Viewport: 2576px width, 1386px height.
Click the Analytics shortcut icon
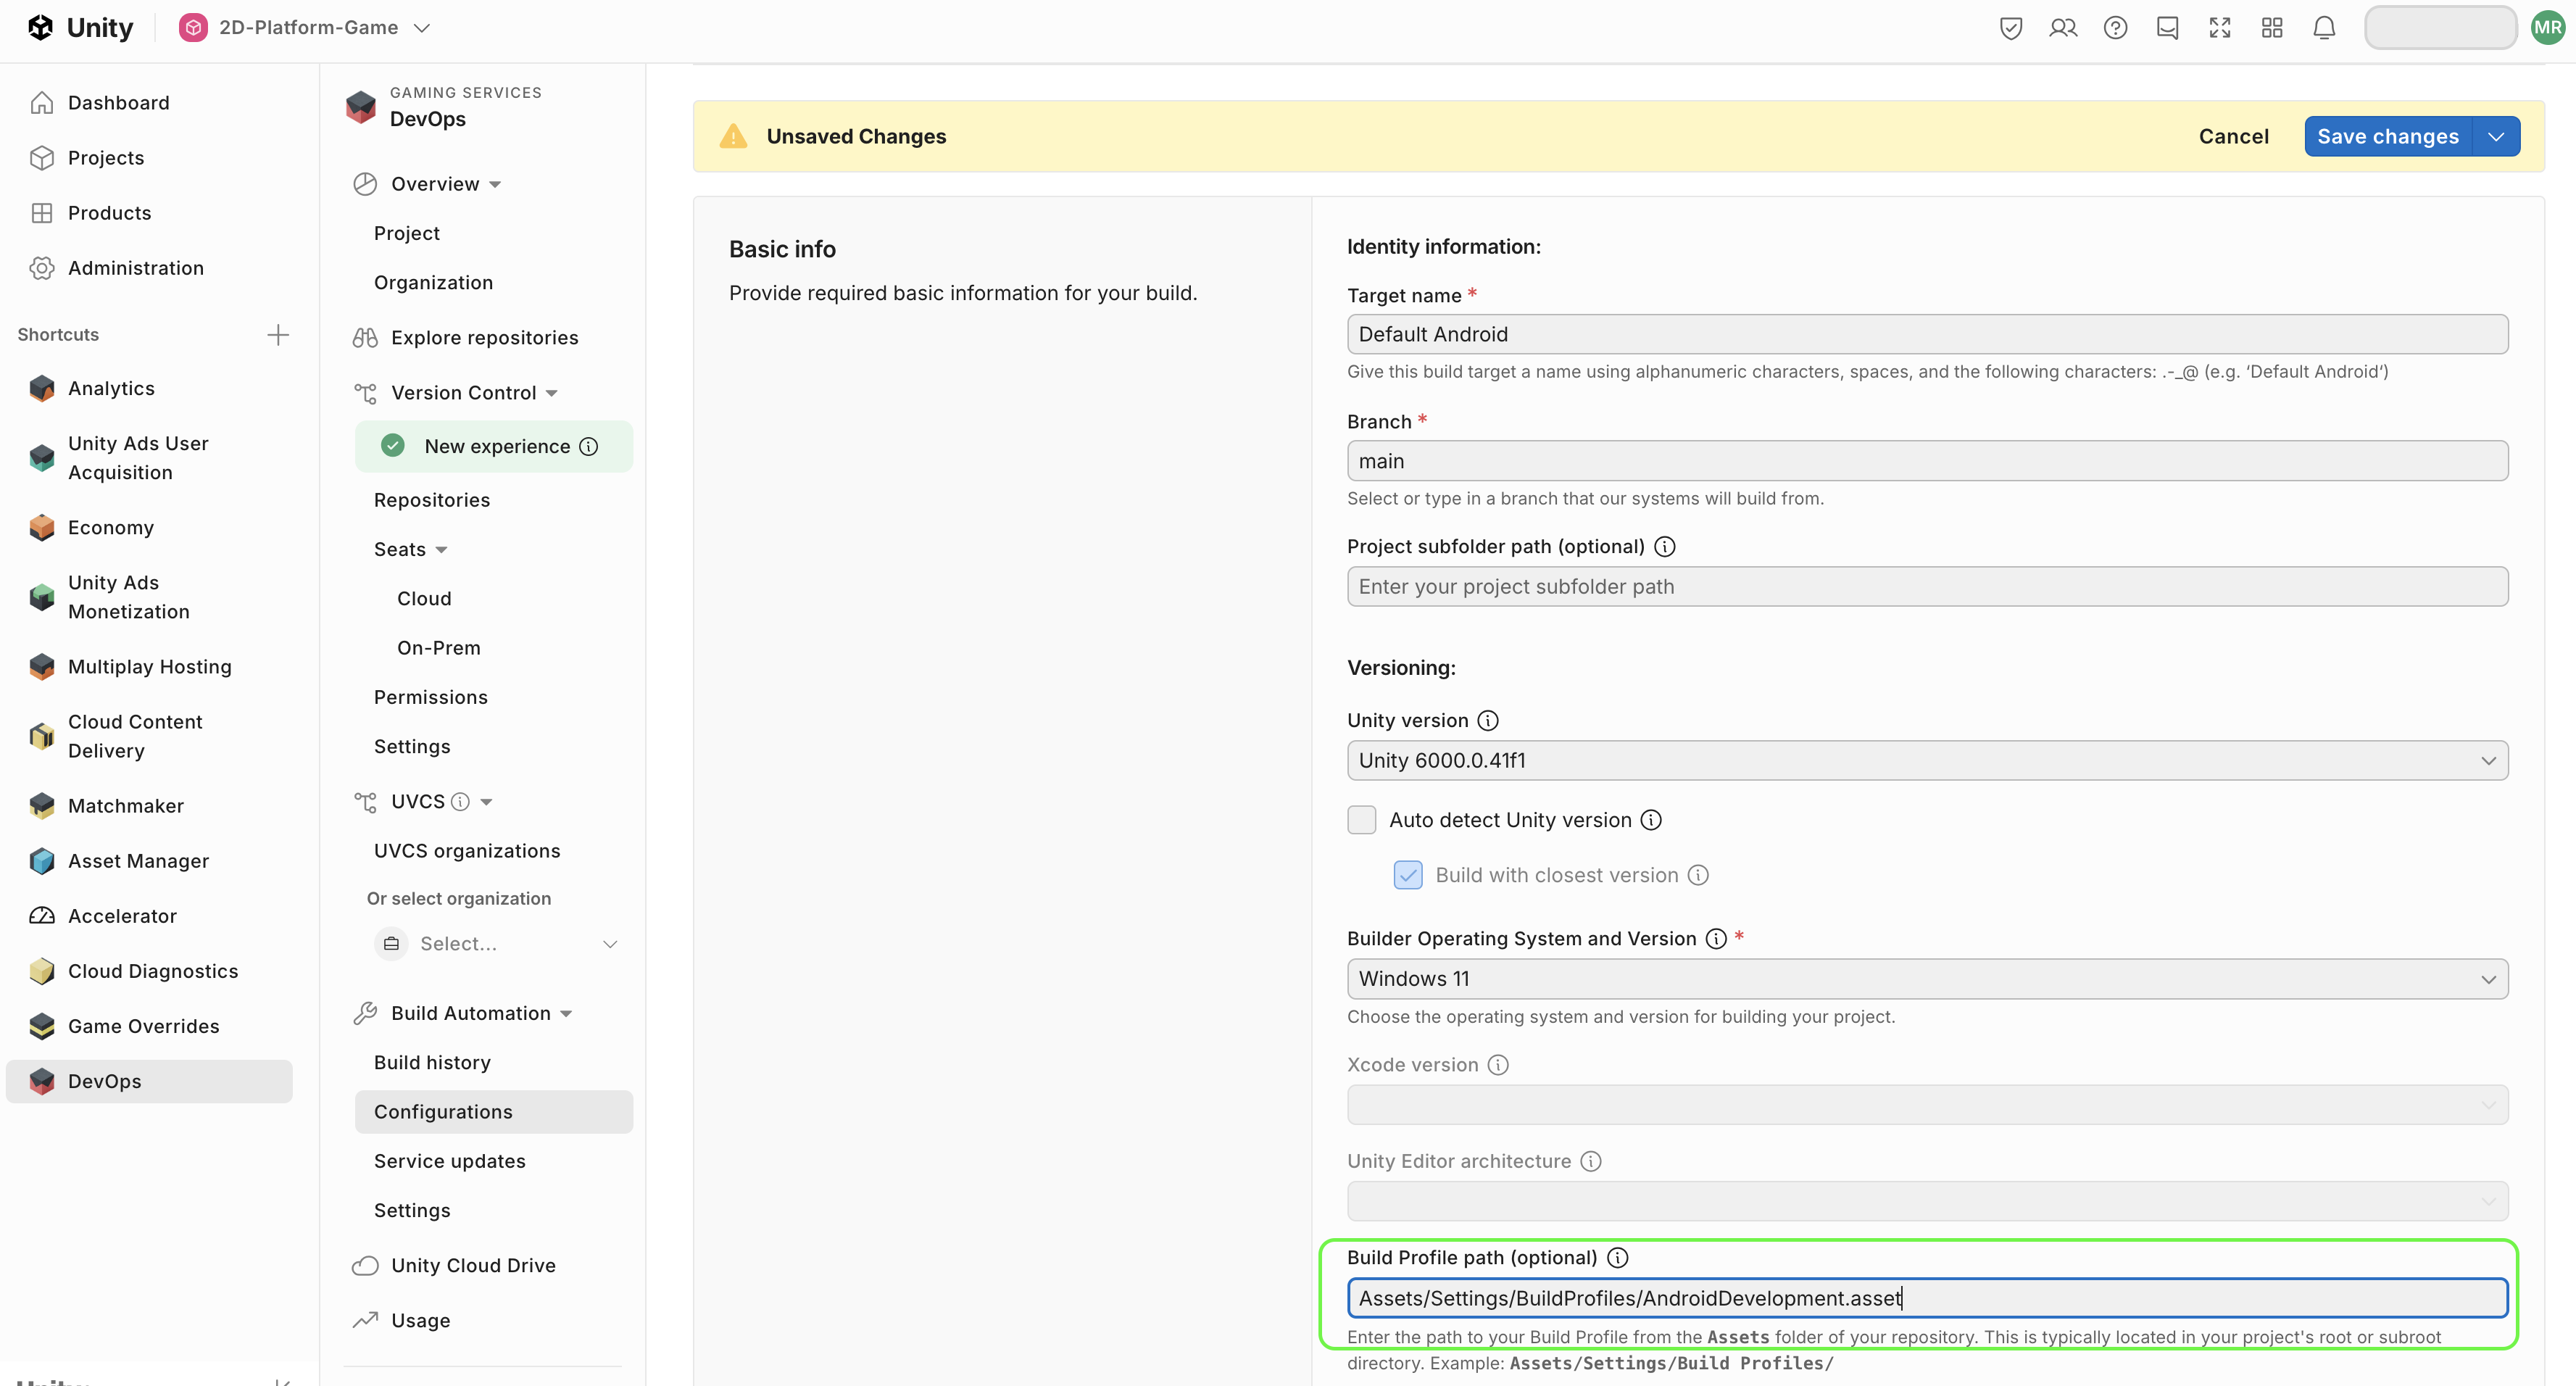42,389
